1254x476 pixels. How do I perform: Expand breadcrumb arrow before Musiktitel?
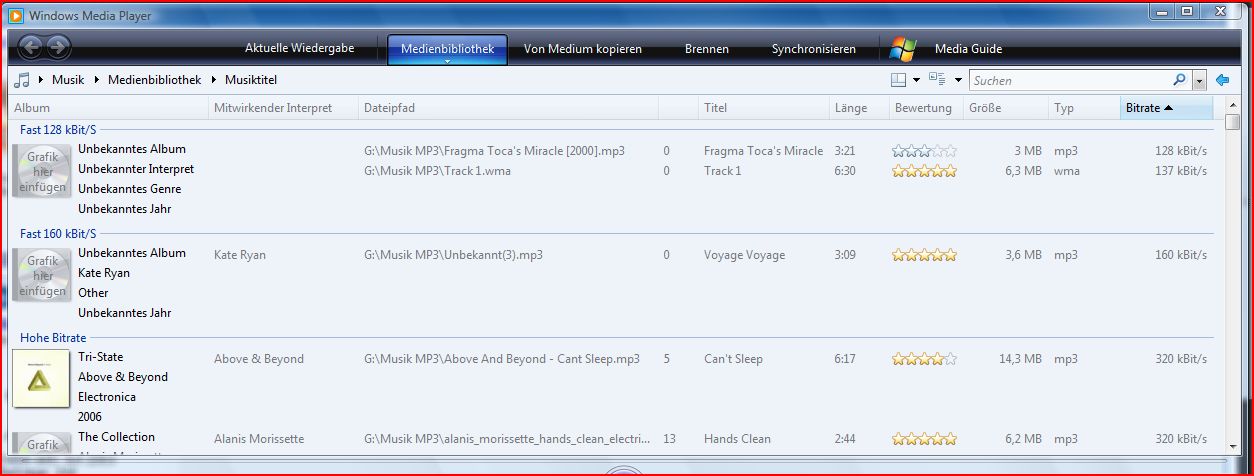coord(213,80)
